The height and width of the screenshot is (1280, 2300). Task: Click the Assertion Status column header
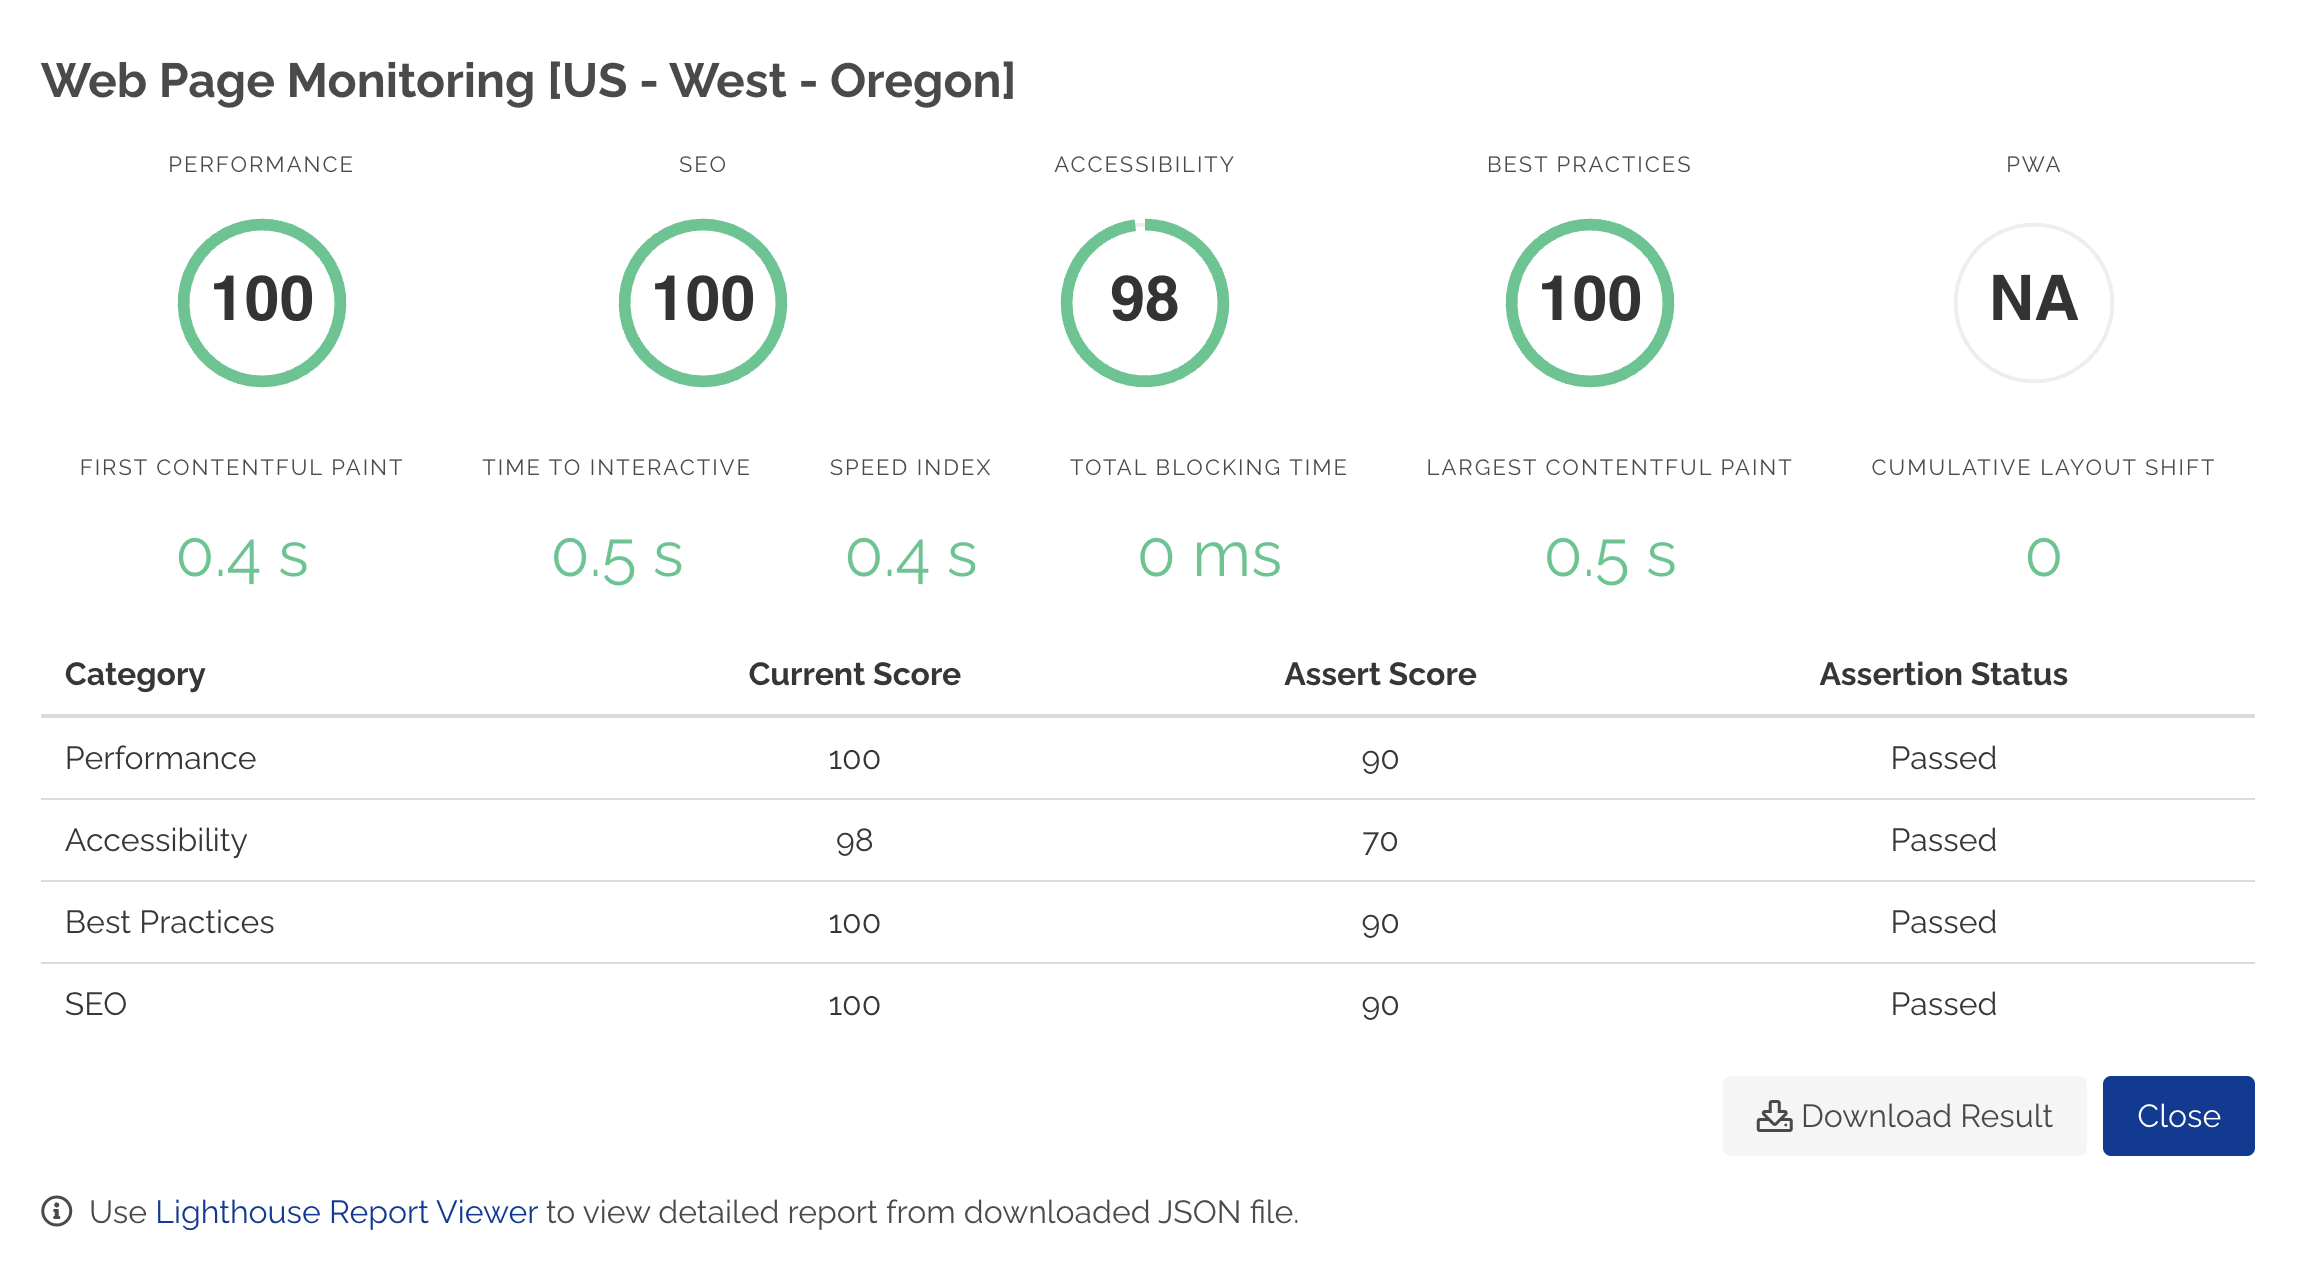click(x=1941, y=673)
